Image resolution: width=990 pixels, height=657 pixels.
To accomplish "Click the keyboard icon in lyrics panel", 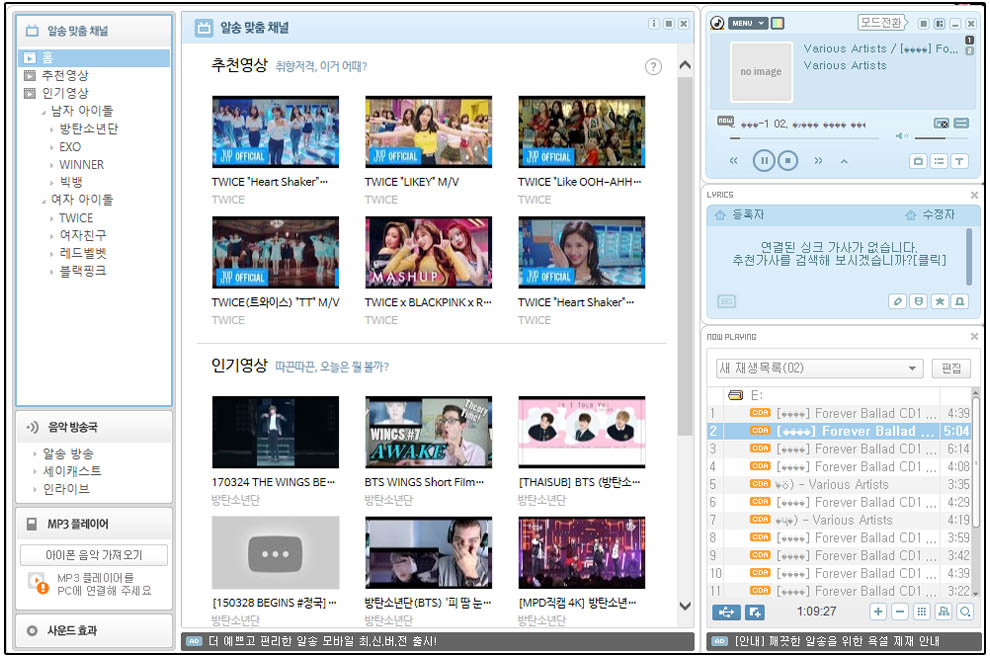I will tap(727, 301).
